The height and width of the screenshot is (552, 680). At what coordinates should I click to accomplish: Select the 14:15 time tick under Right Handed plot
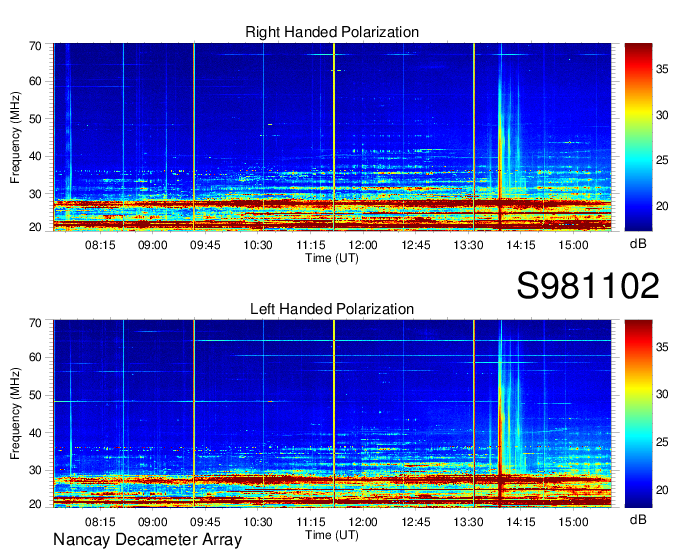(521, 245)
